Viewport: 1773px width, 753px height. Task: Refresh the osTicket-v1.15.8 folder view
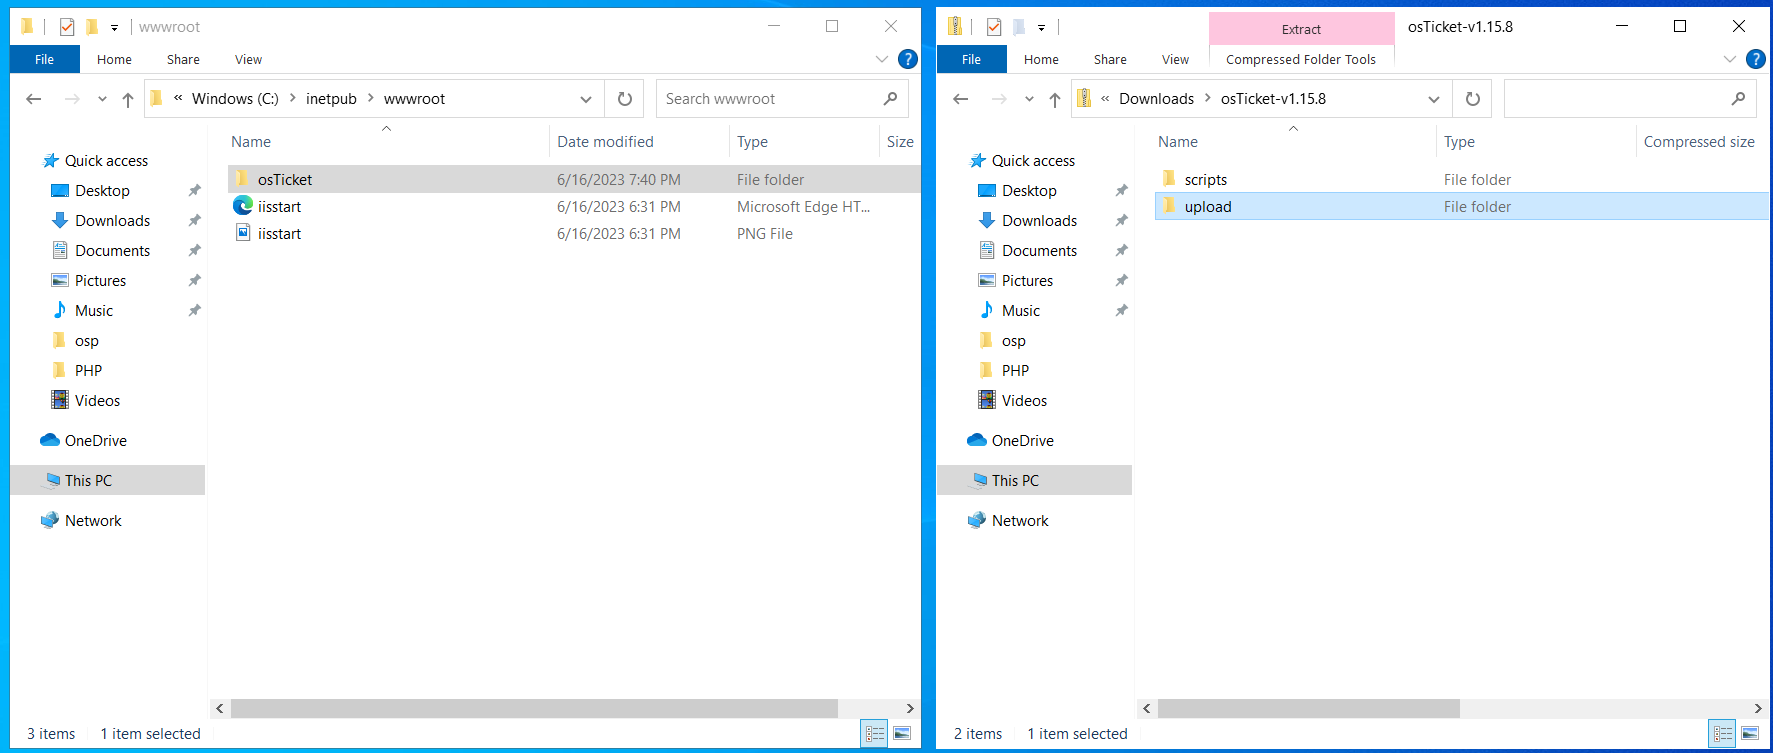point(1473,99)
